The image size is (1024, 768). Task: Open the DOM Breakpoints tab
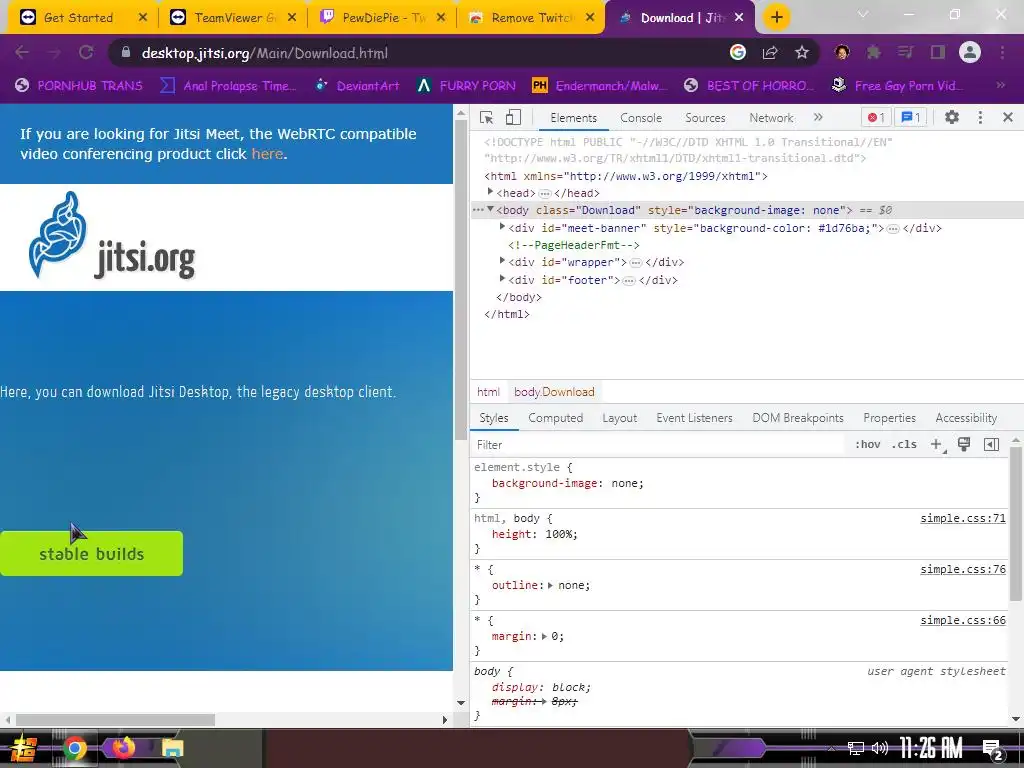tap(798, 418)
